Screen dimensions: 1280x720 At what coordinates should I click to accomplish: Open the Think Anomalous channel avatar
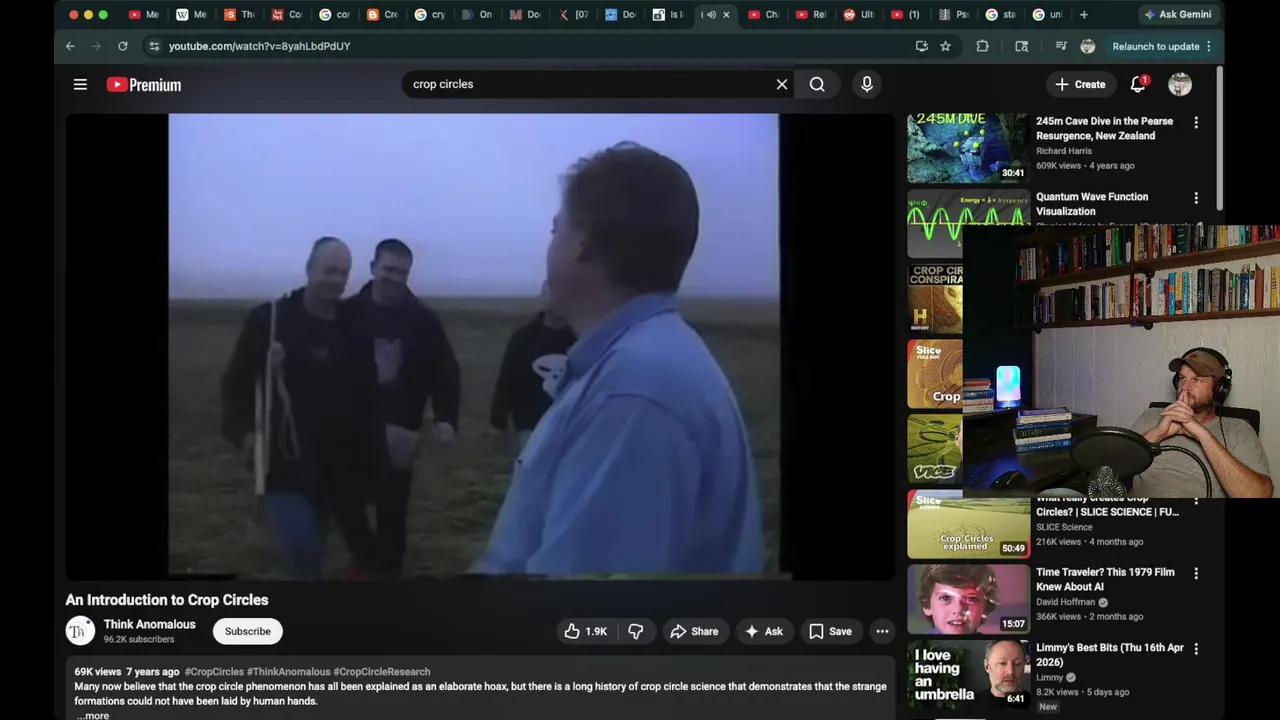(80, 631)
